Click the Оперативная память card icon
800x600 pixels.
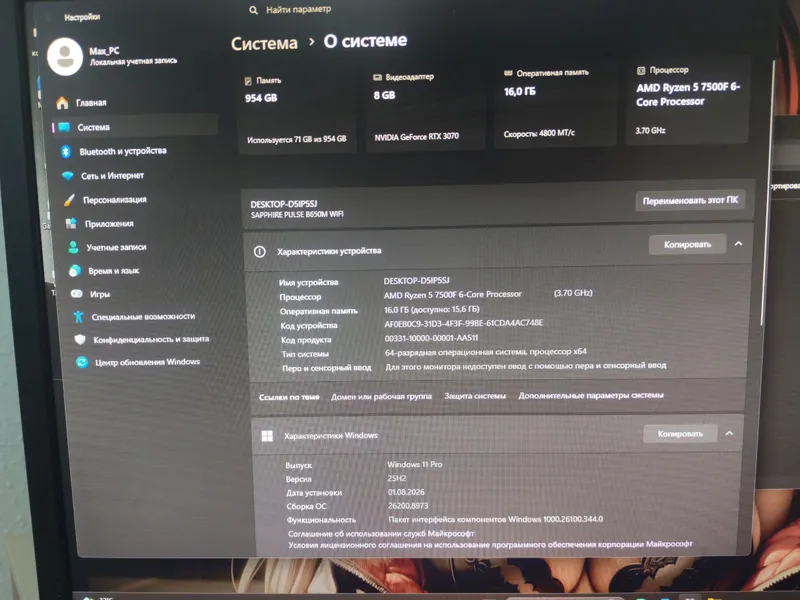click(508, 73)
